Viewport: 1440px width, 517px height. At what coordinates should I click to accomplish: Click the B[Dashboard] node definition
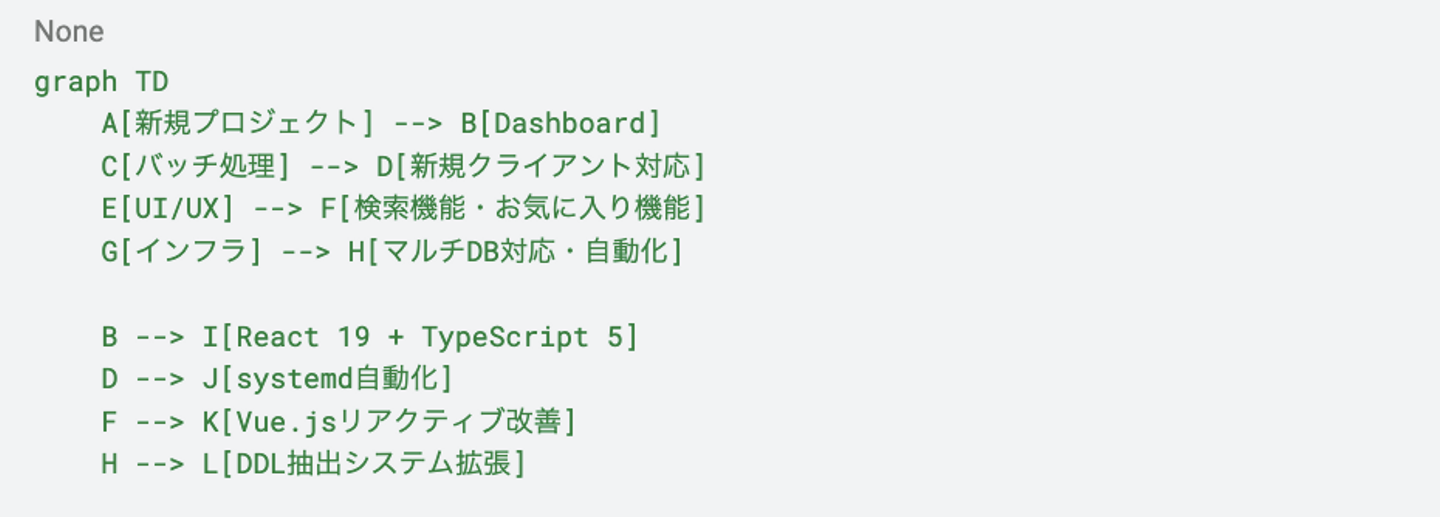tap(560, 123)
